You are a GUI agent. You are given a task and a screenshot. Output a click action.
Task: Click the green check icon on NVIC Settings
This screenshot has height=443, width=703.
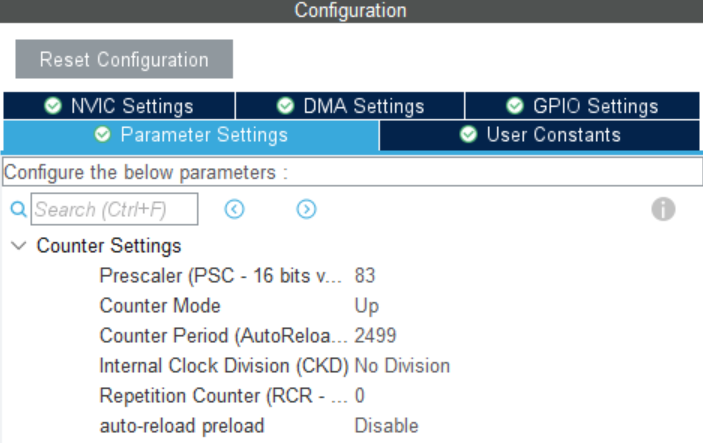53,106
